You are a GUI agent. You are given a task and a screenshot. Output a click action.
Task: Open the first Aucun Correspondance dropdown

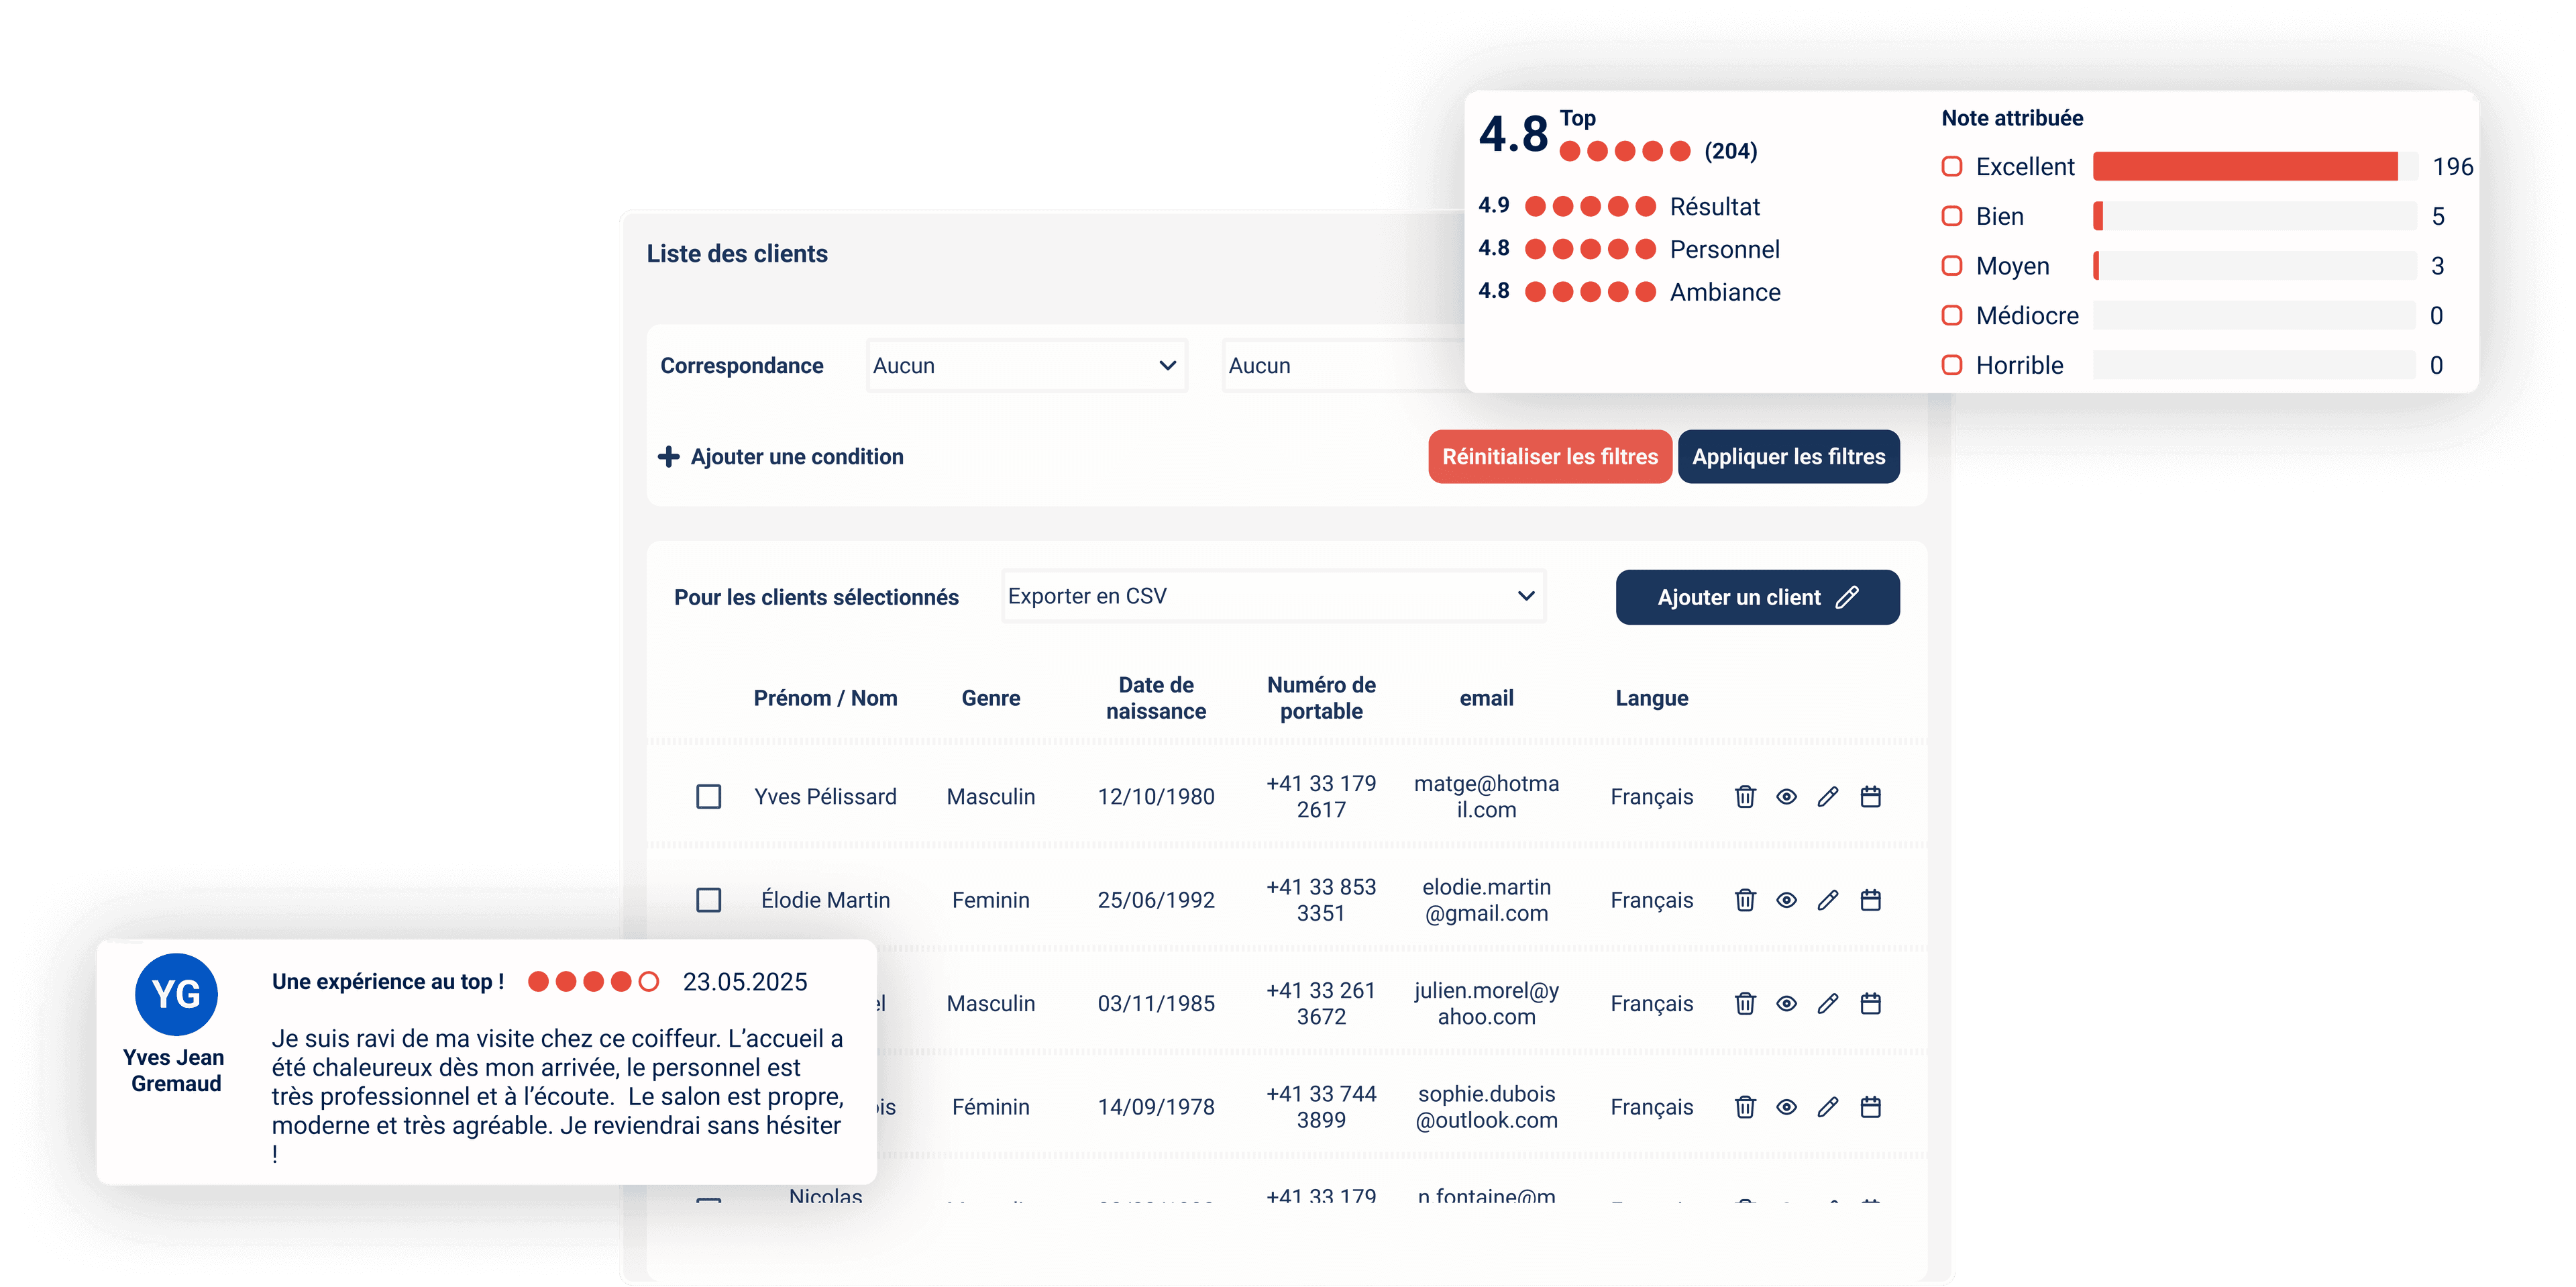[x=1026, y=365]
